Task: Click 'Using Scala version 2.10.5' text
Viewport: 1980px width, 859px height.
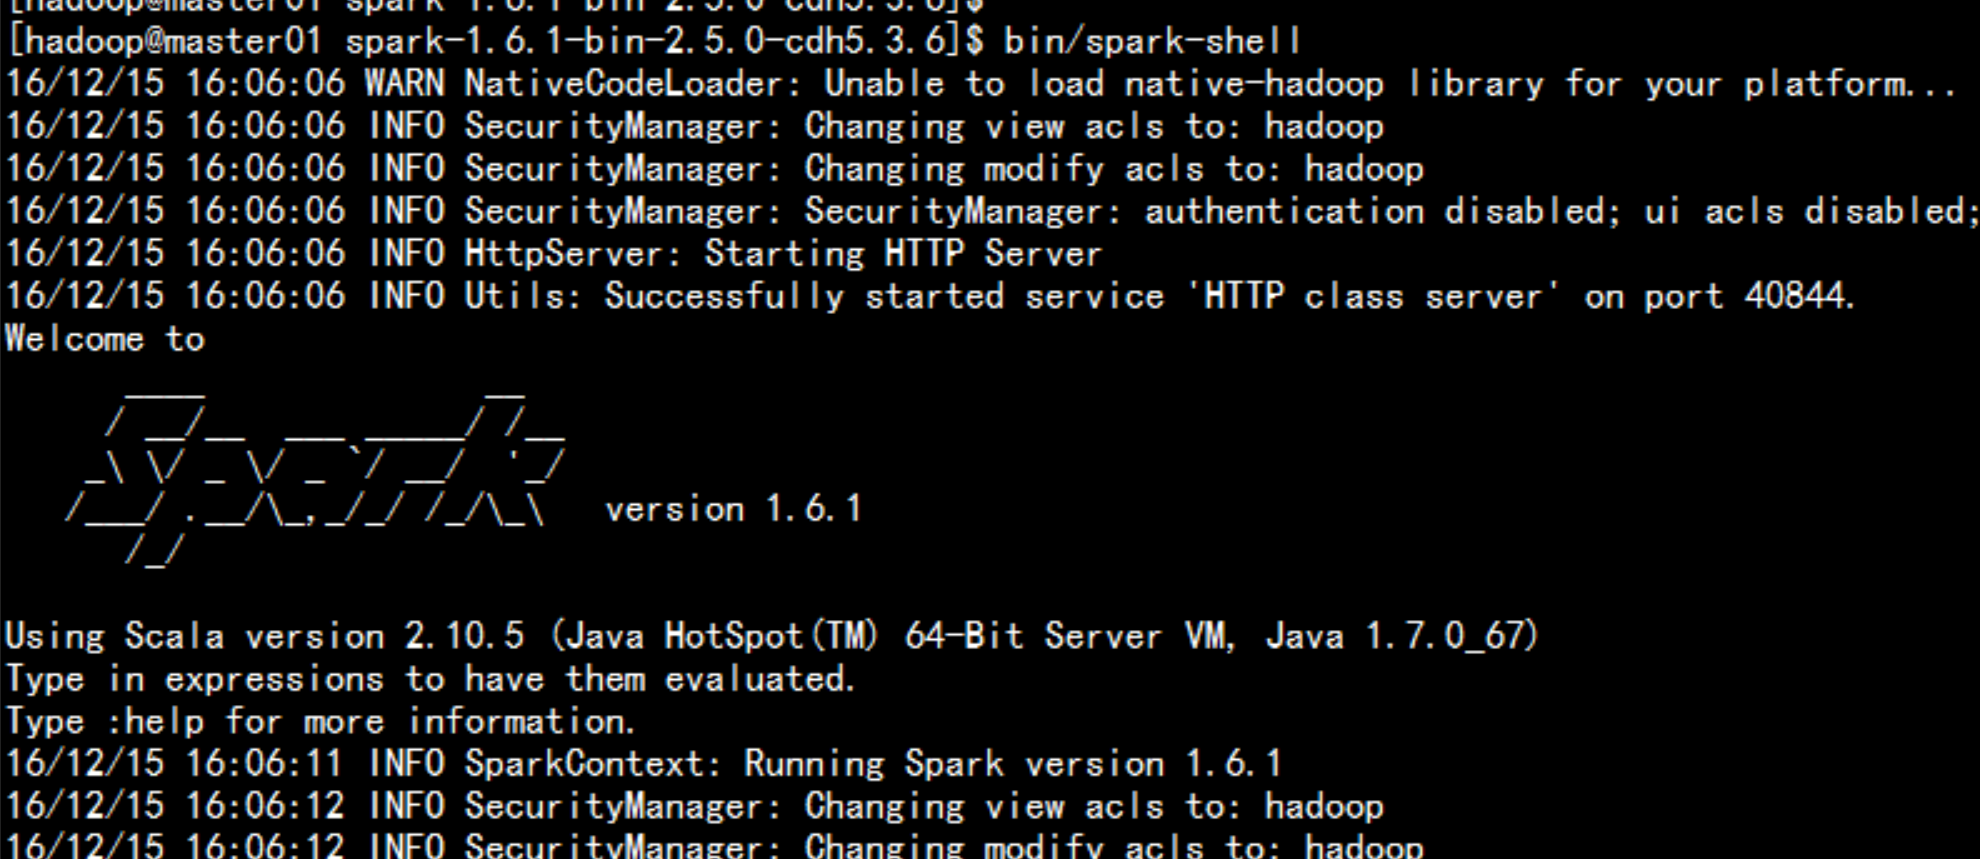Action: [265, 636]
